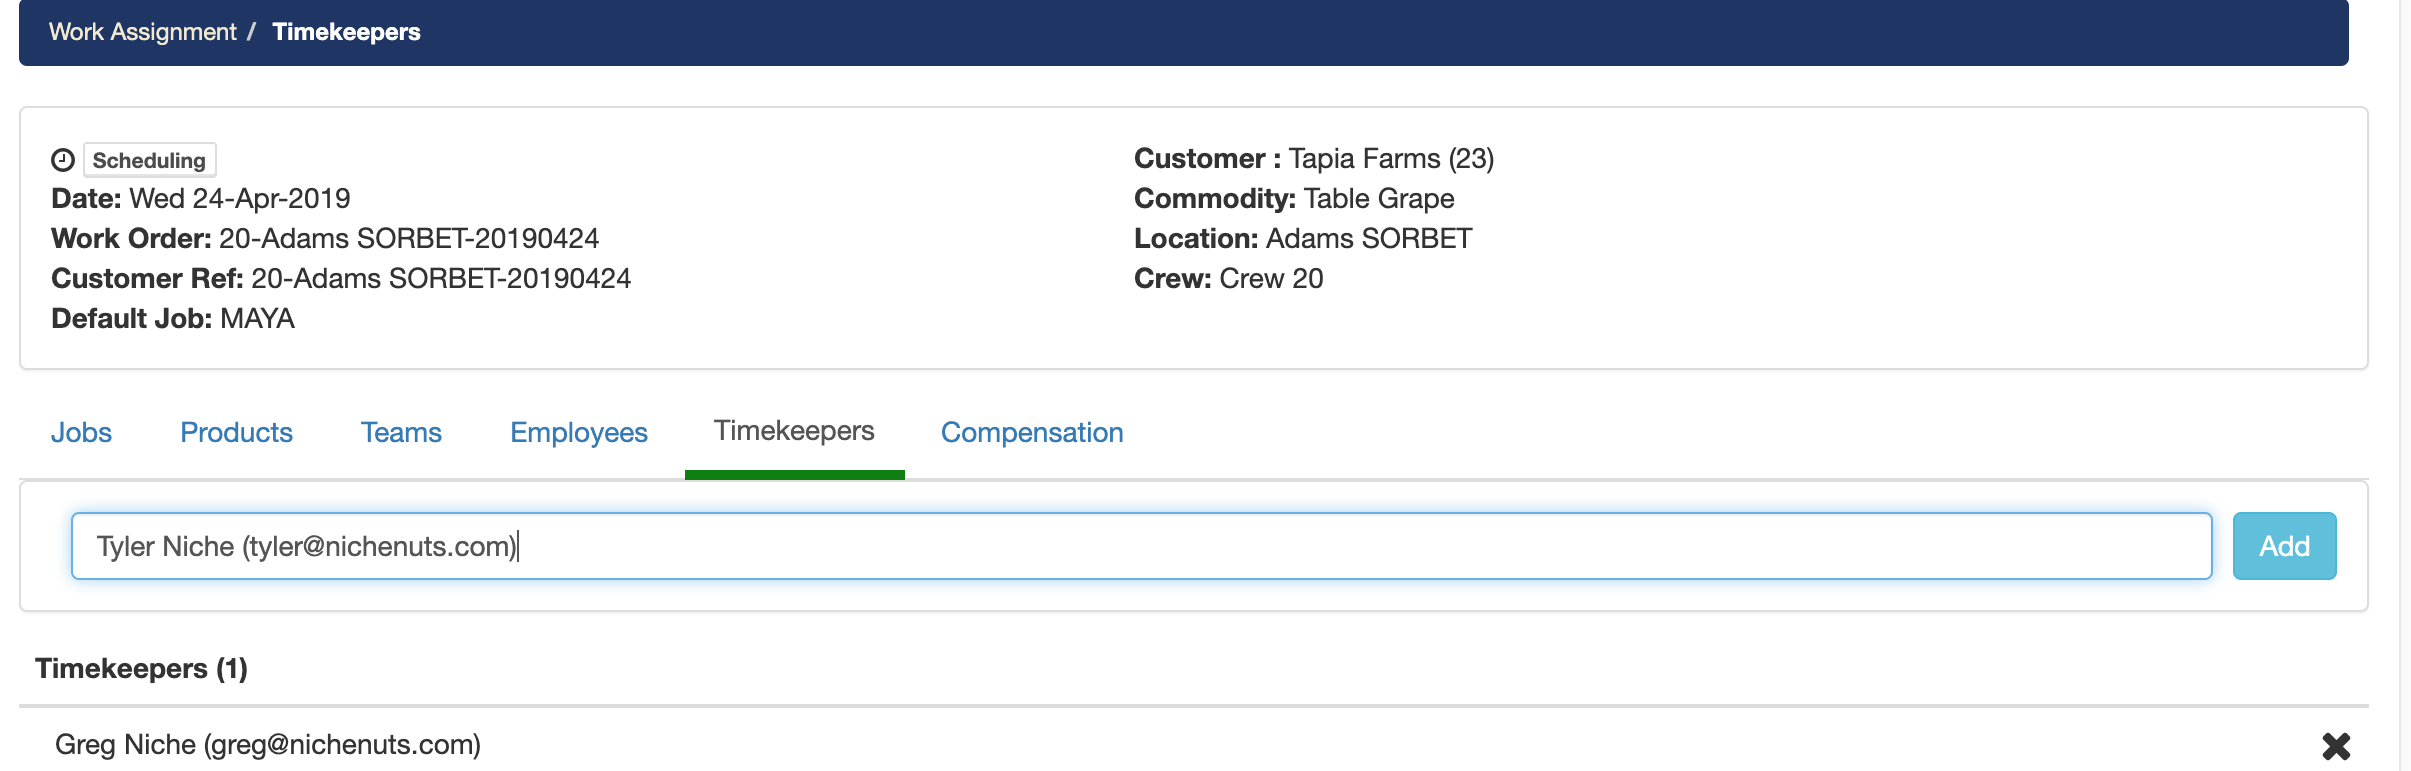Remove Greg Niche timekeeper with X icon

click(x=2336, y=745)
